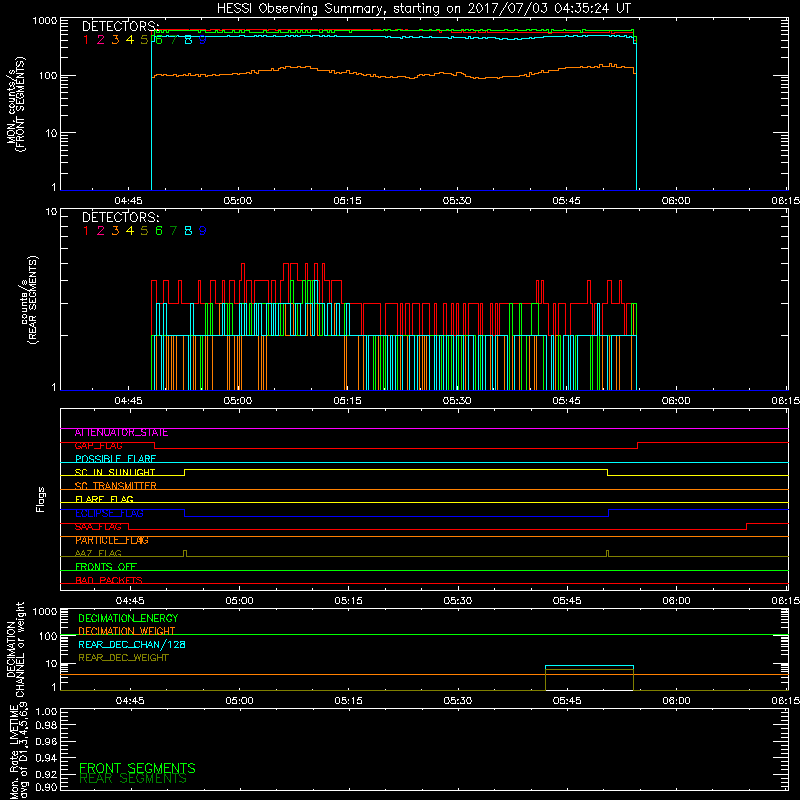Click 'DETECTORS:' label in the front segments plot
The width and height of the screenshot is (800, 800).
(x=121, y=26)
